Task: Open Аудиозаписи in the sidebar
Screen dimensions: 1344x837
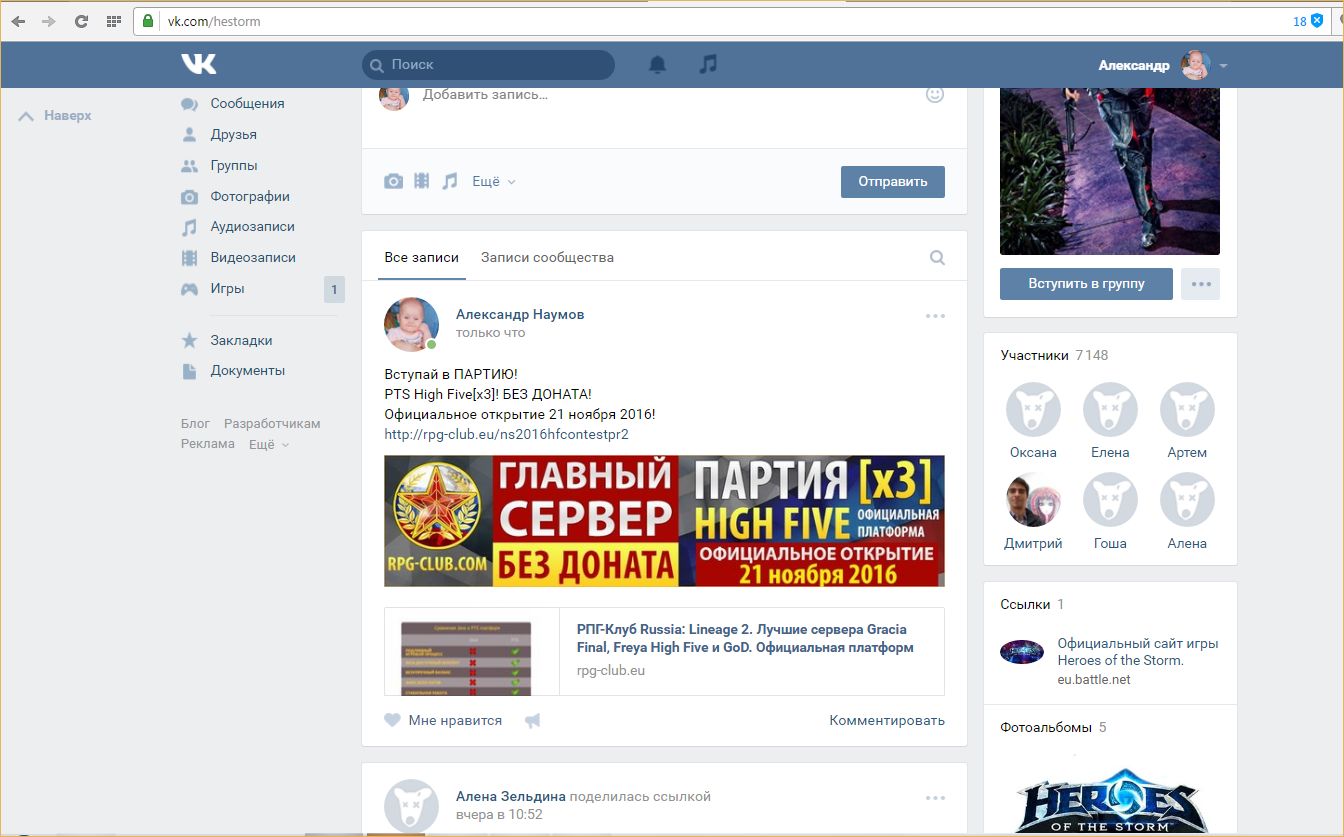Action: [252, 226]
